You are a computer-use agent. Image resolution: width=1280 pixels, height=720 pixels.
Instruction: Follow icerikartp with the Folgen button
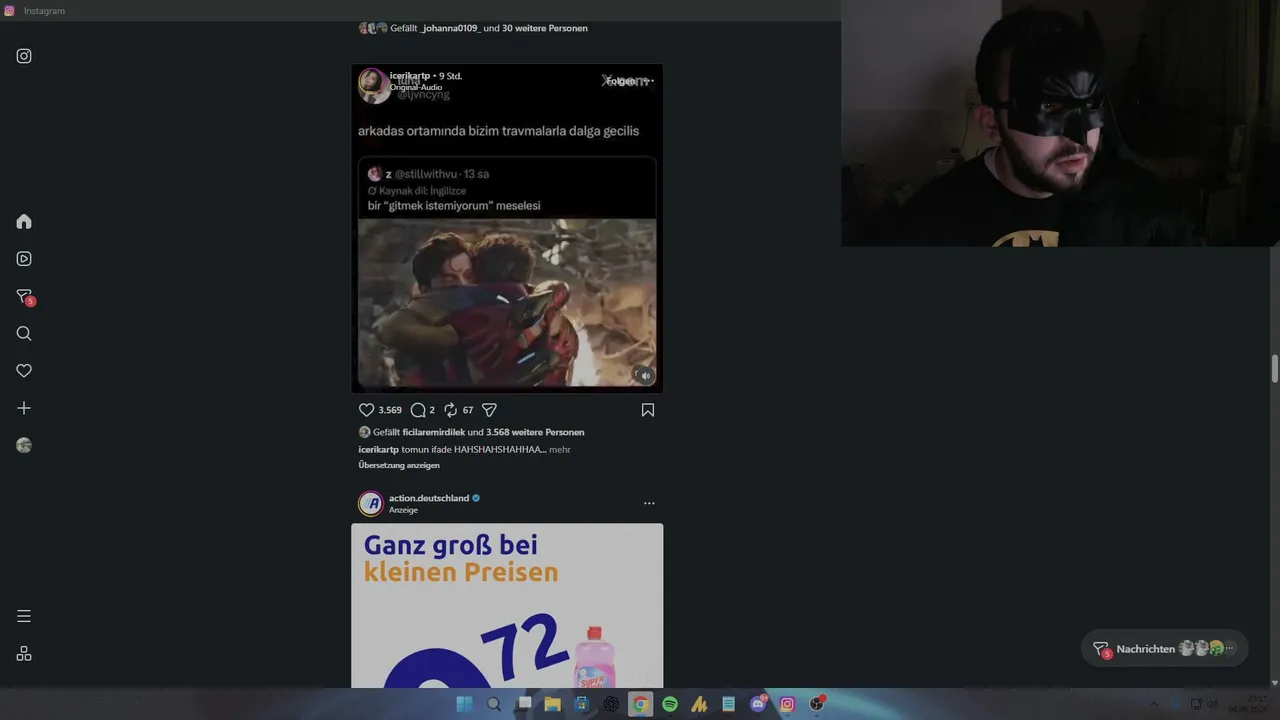click(622, 81)
